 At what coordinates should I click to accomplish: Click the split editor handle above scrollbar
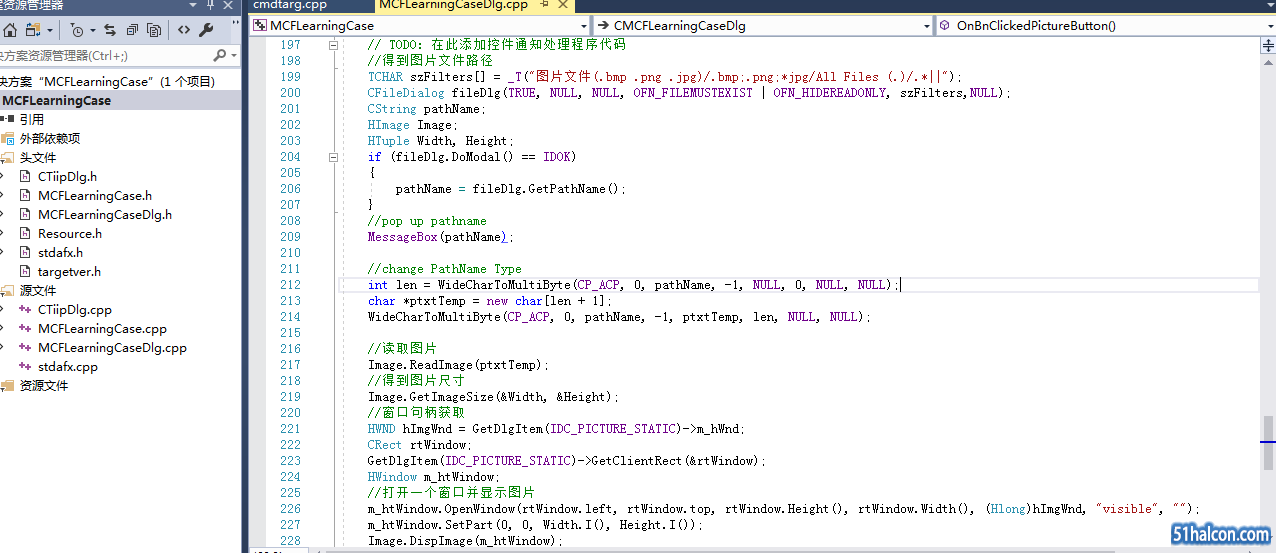(1268, 44)
